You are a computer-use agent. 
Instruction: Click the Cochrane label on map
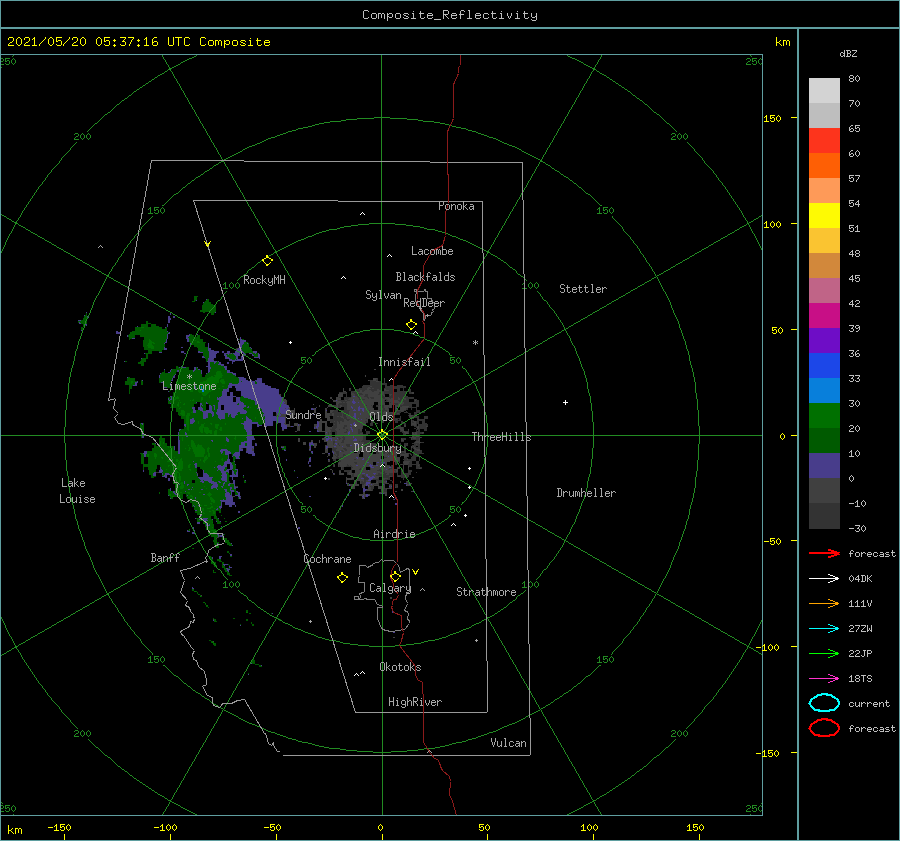(327, 559)
